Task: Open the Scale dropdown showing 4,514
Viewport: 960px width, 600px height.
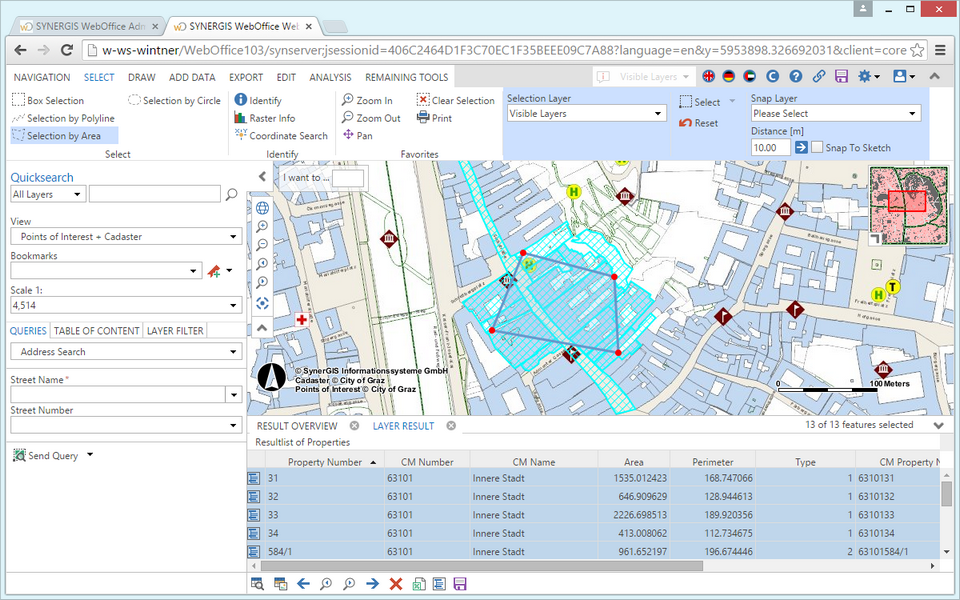Action: [125, 305]
